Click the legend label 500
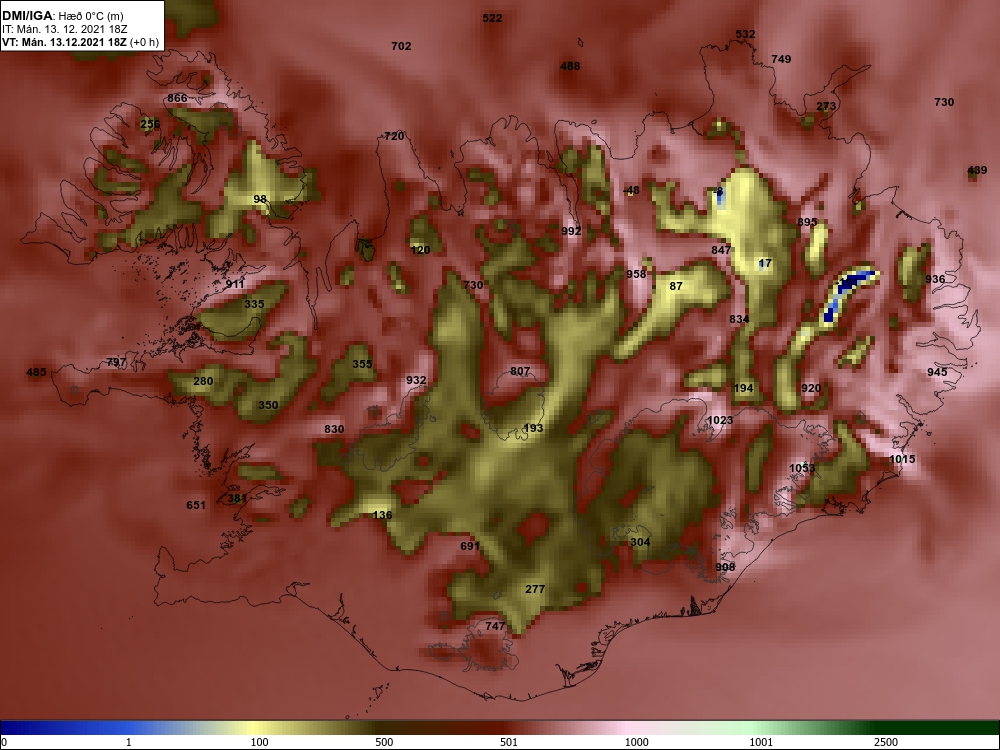The height and width of the screenshot is (750, 1000). click(x=384, y=743)
